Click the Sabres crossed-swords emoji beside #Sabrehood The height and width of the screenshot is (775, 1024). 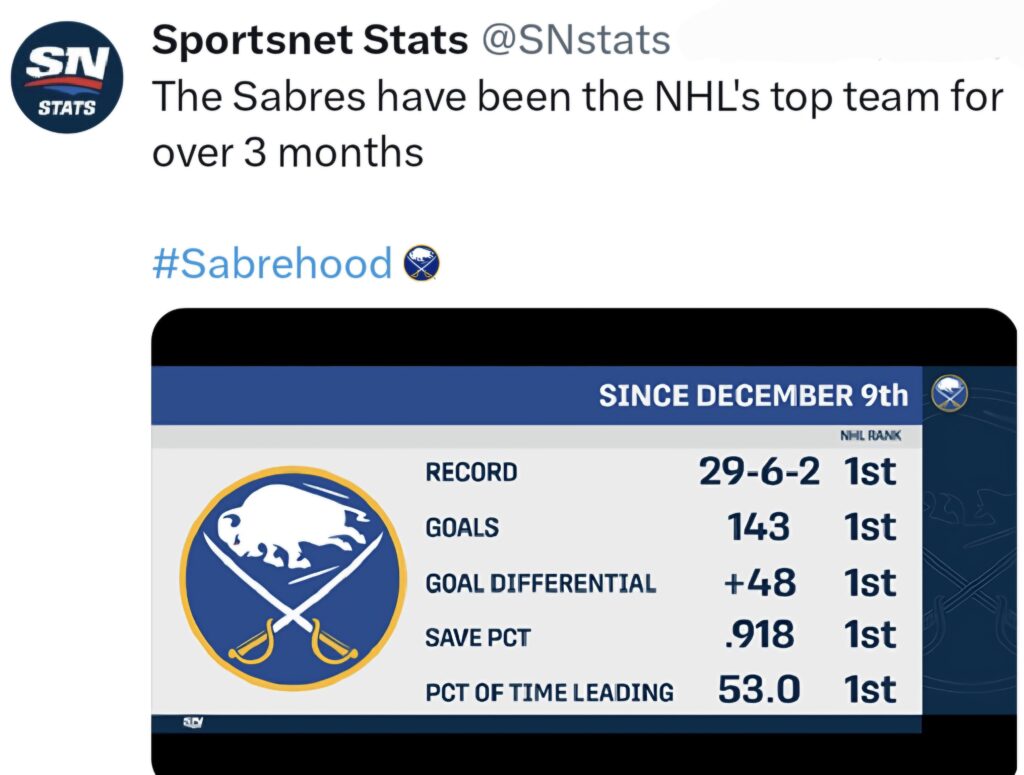point(424,264)
